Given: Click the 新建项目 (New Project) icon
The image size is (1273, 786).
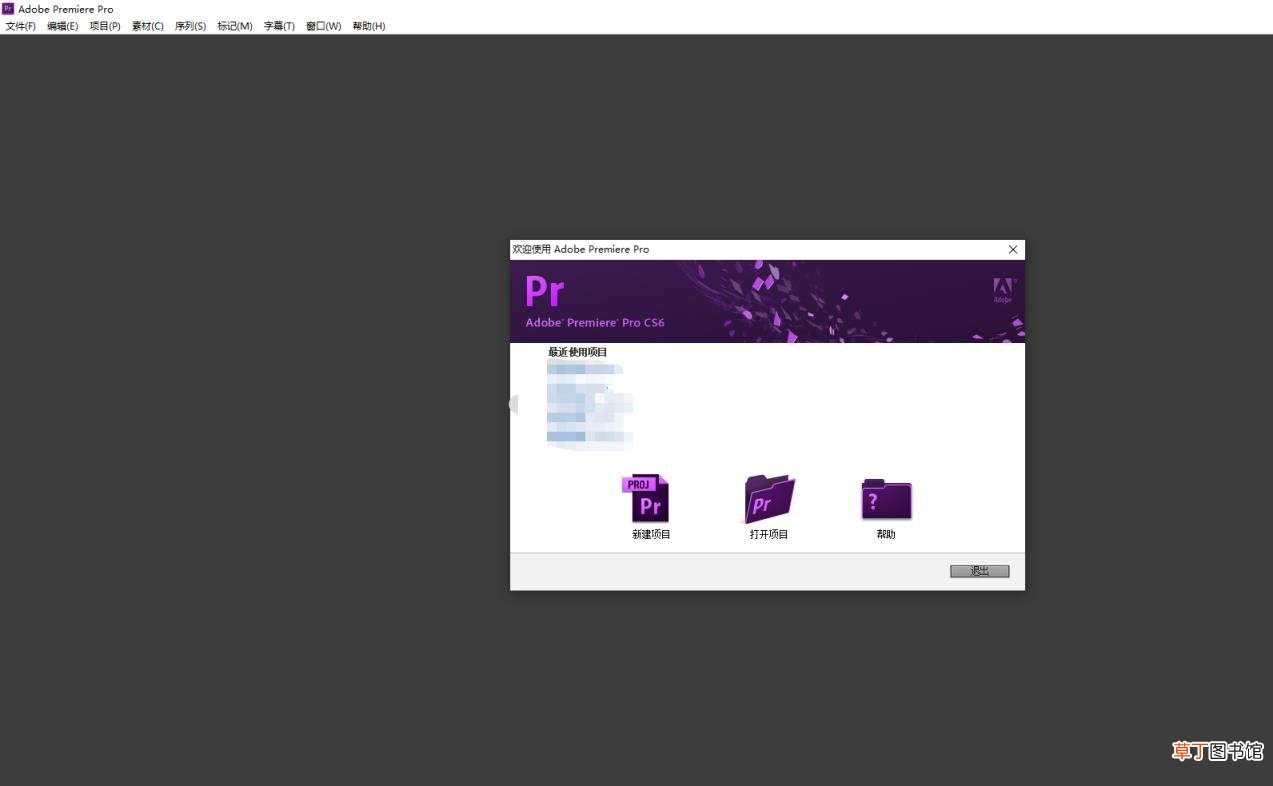Looking at the screenshot, I should click(x=646, y=498).
